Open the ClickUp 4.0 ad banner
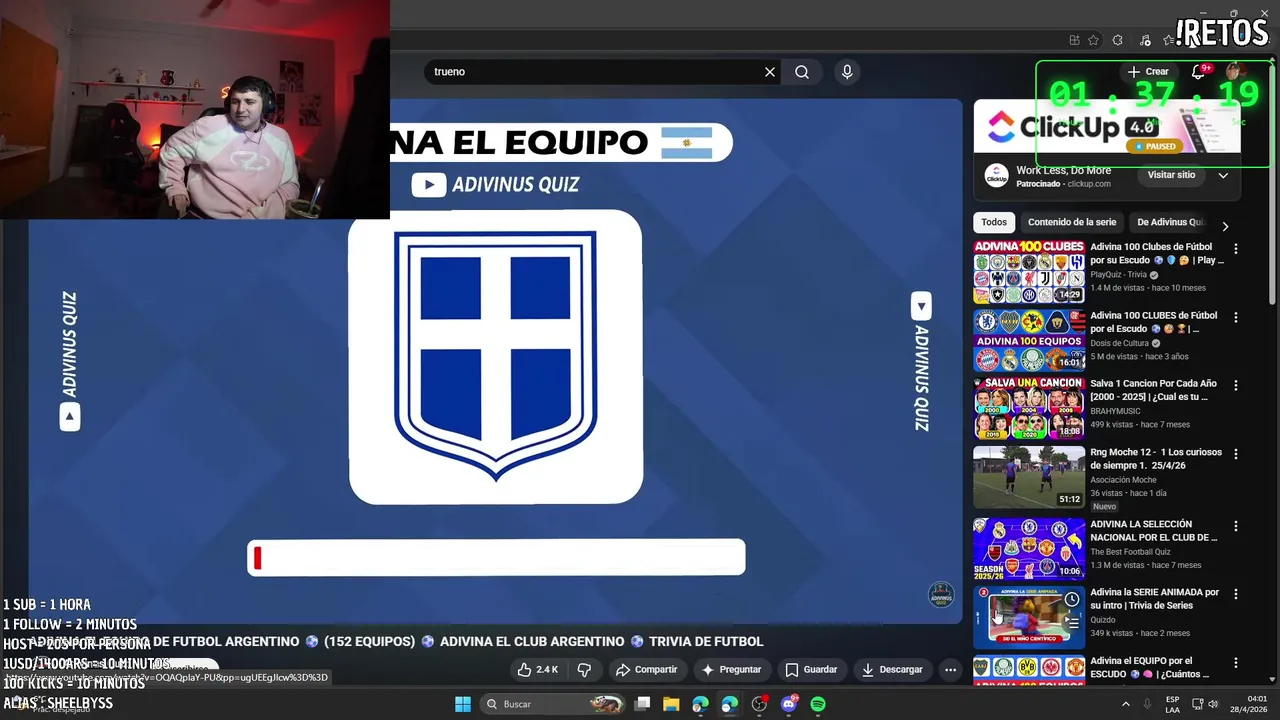Image resolution: width=1280 pixels, height=720 pixels. click(1107, 127)
